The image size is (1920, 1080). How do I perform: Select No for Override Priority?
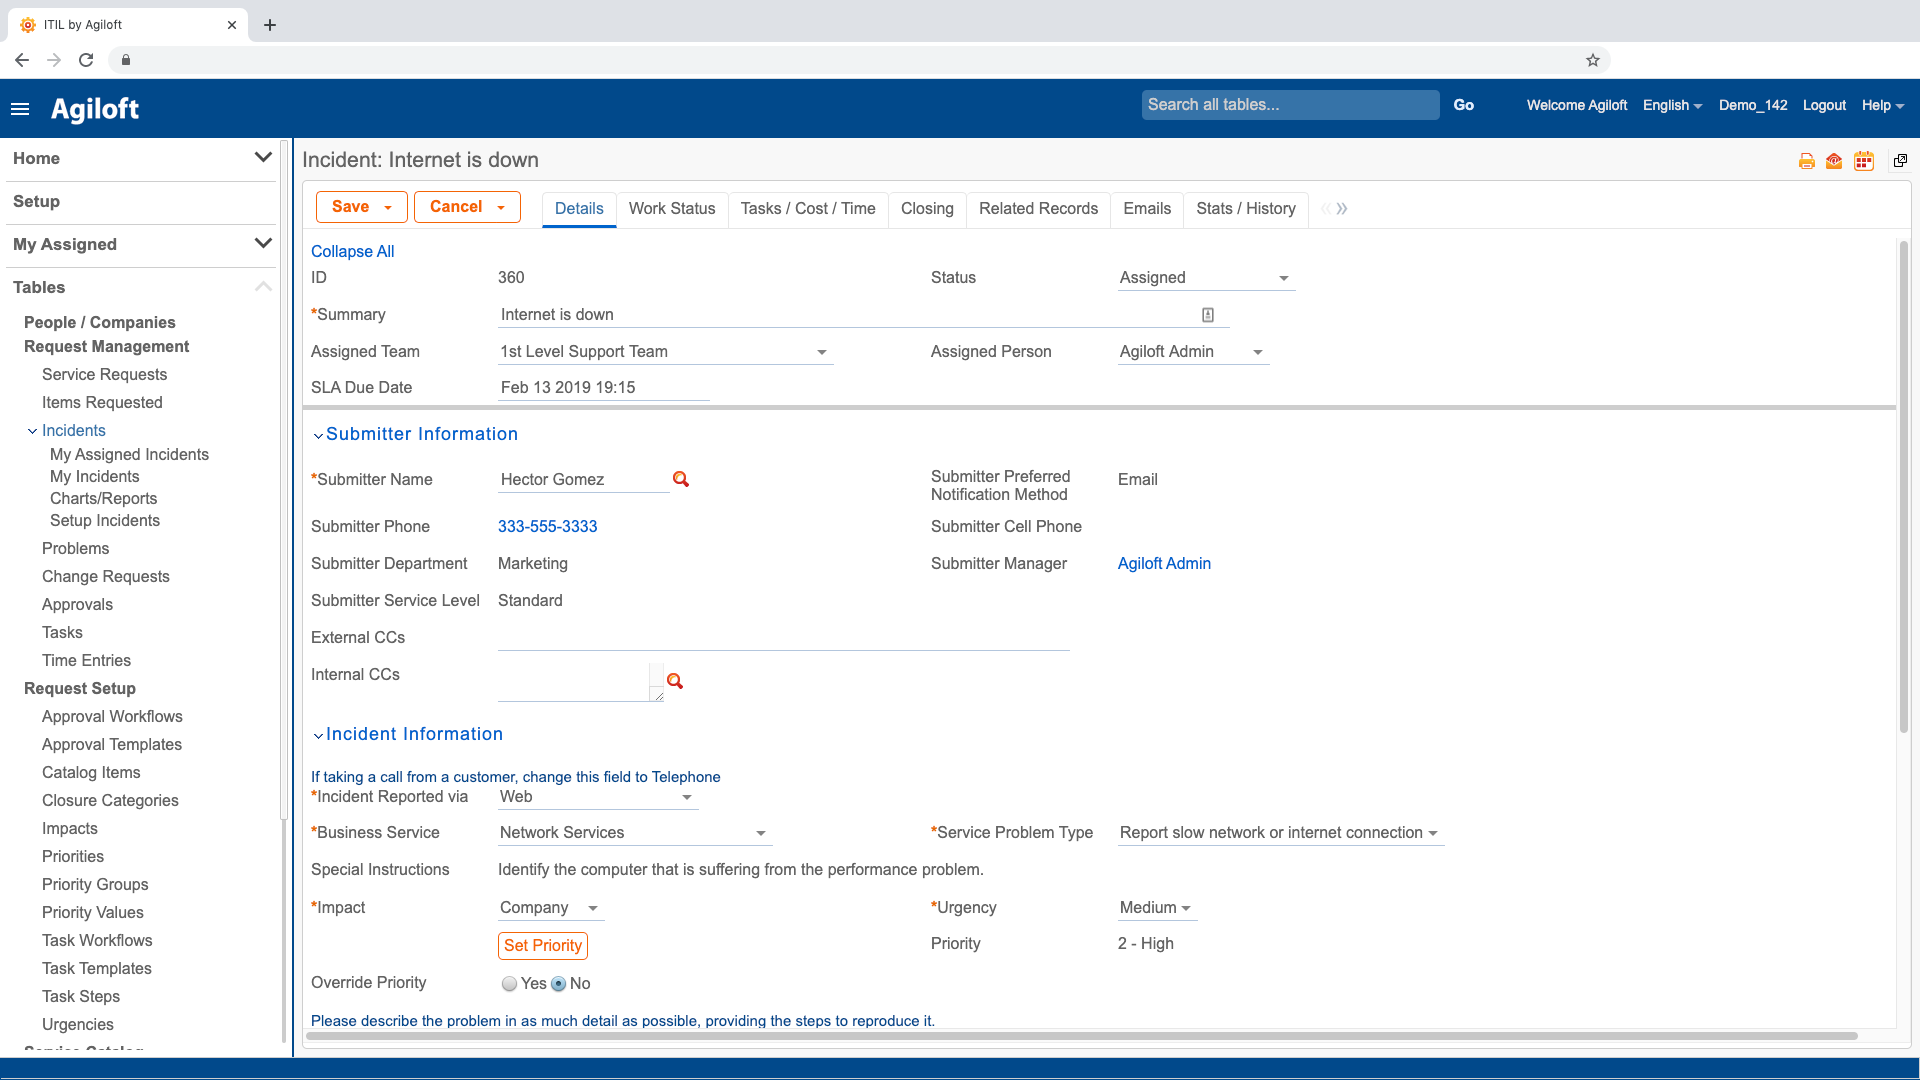pyautogui.click(x=559, y=984)
